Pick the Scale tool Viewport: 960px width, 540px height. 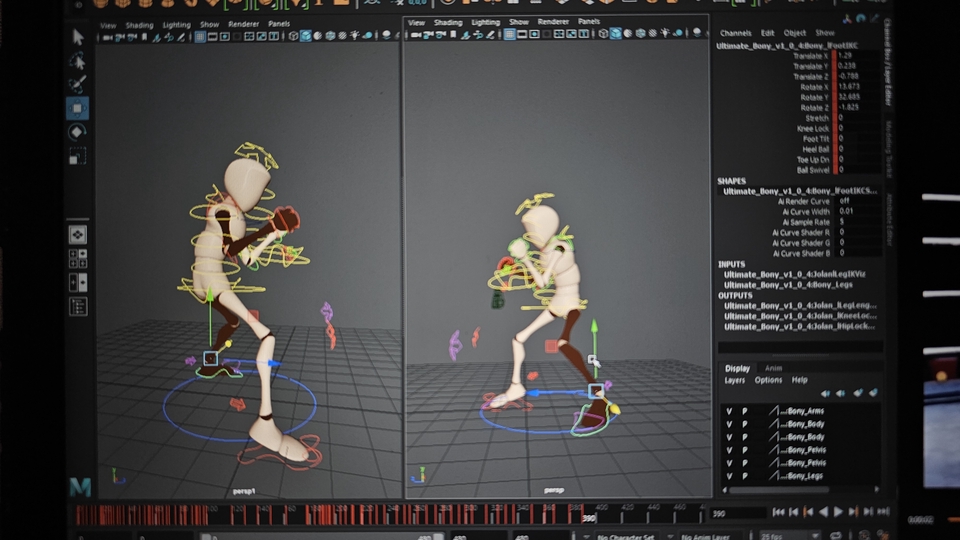coord(78,156)
